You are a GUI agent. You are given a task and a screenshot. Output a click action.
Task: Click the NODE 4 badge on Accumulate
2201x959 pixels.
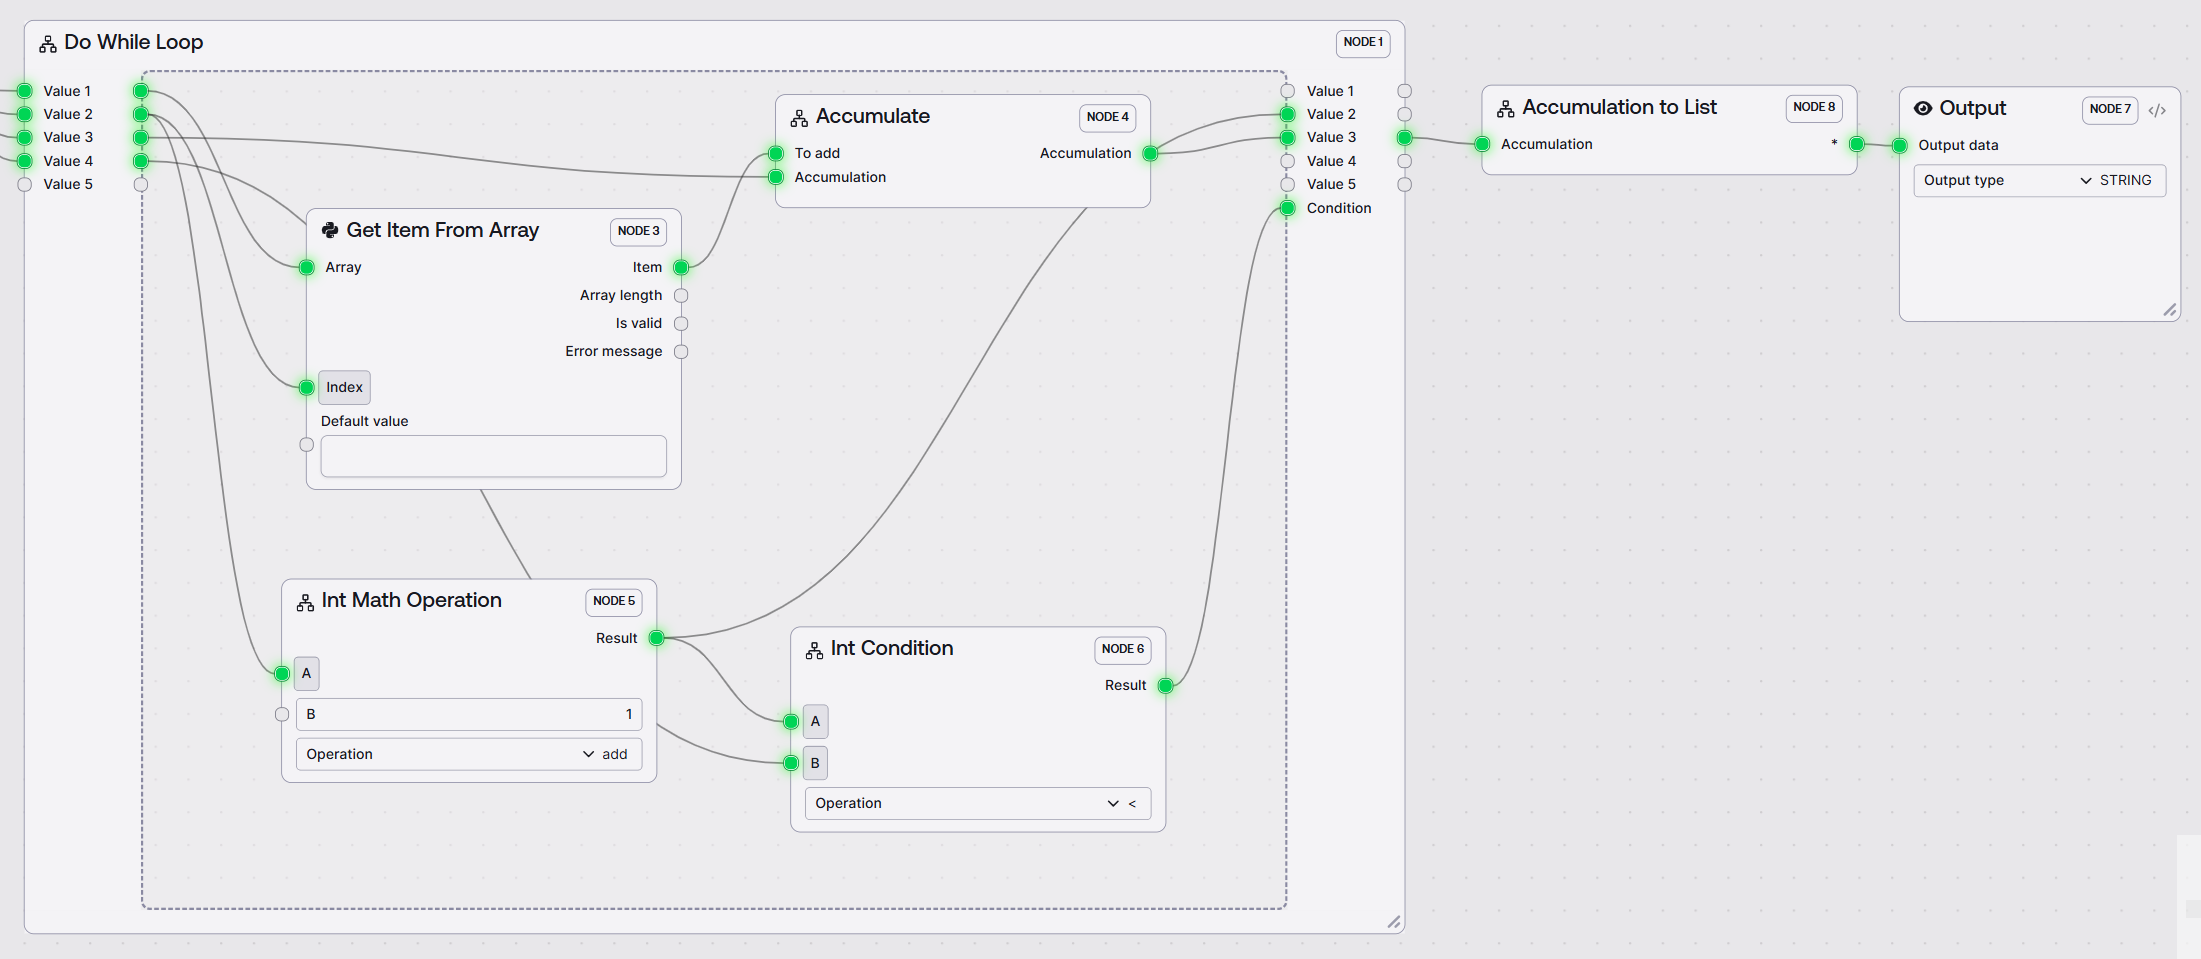pos(1107,118)
